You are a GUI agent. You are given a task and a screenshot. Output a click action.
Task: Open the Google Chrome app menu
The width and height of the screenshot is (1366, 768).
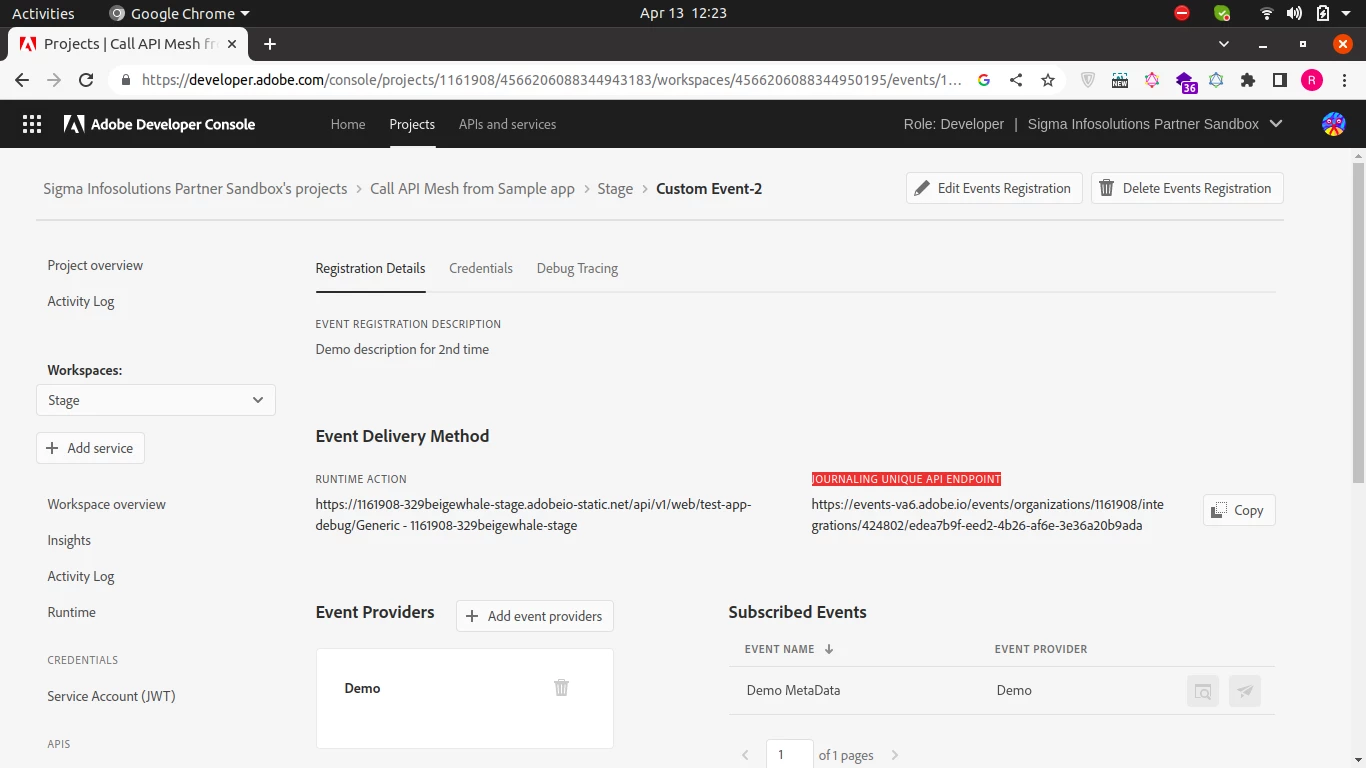pyautogui.click(x=178, y=13)
